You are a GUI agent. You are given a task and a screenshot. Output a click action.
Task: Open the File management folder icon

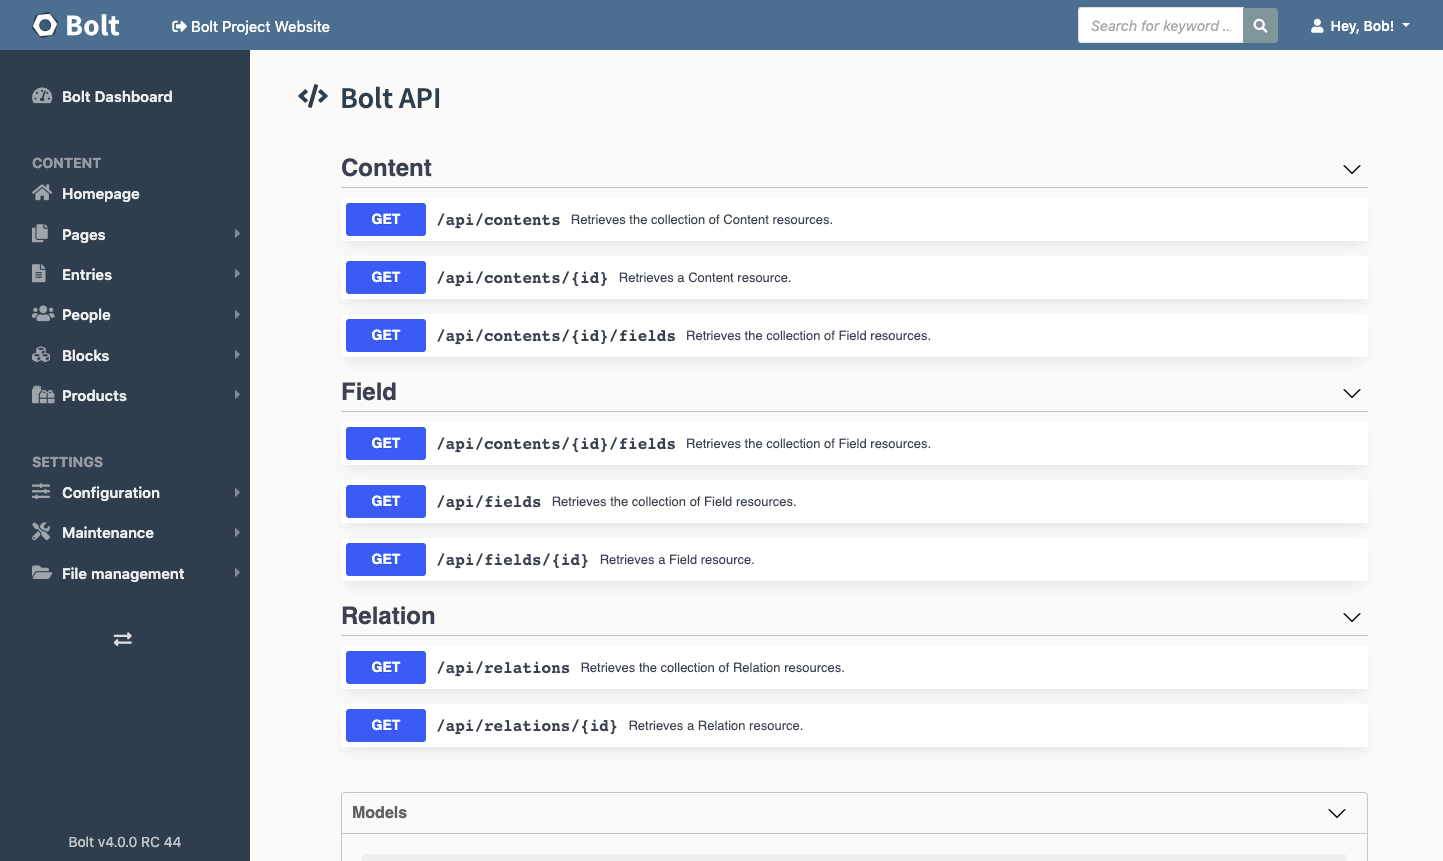click(x=42, y=573)
